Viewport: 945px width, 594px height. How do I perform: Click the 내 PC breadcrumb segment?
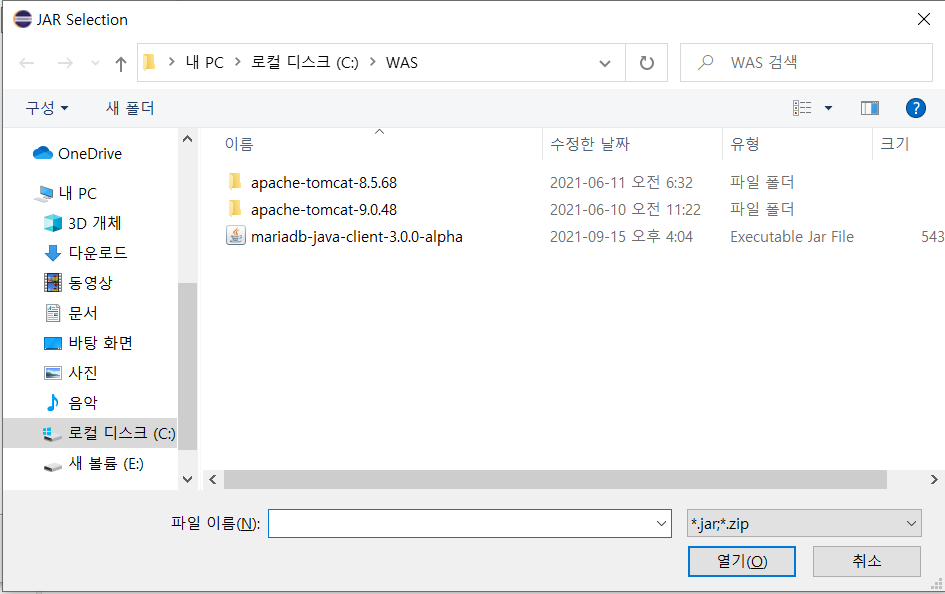click(x=204, y=63)
